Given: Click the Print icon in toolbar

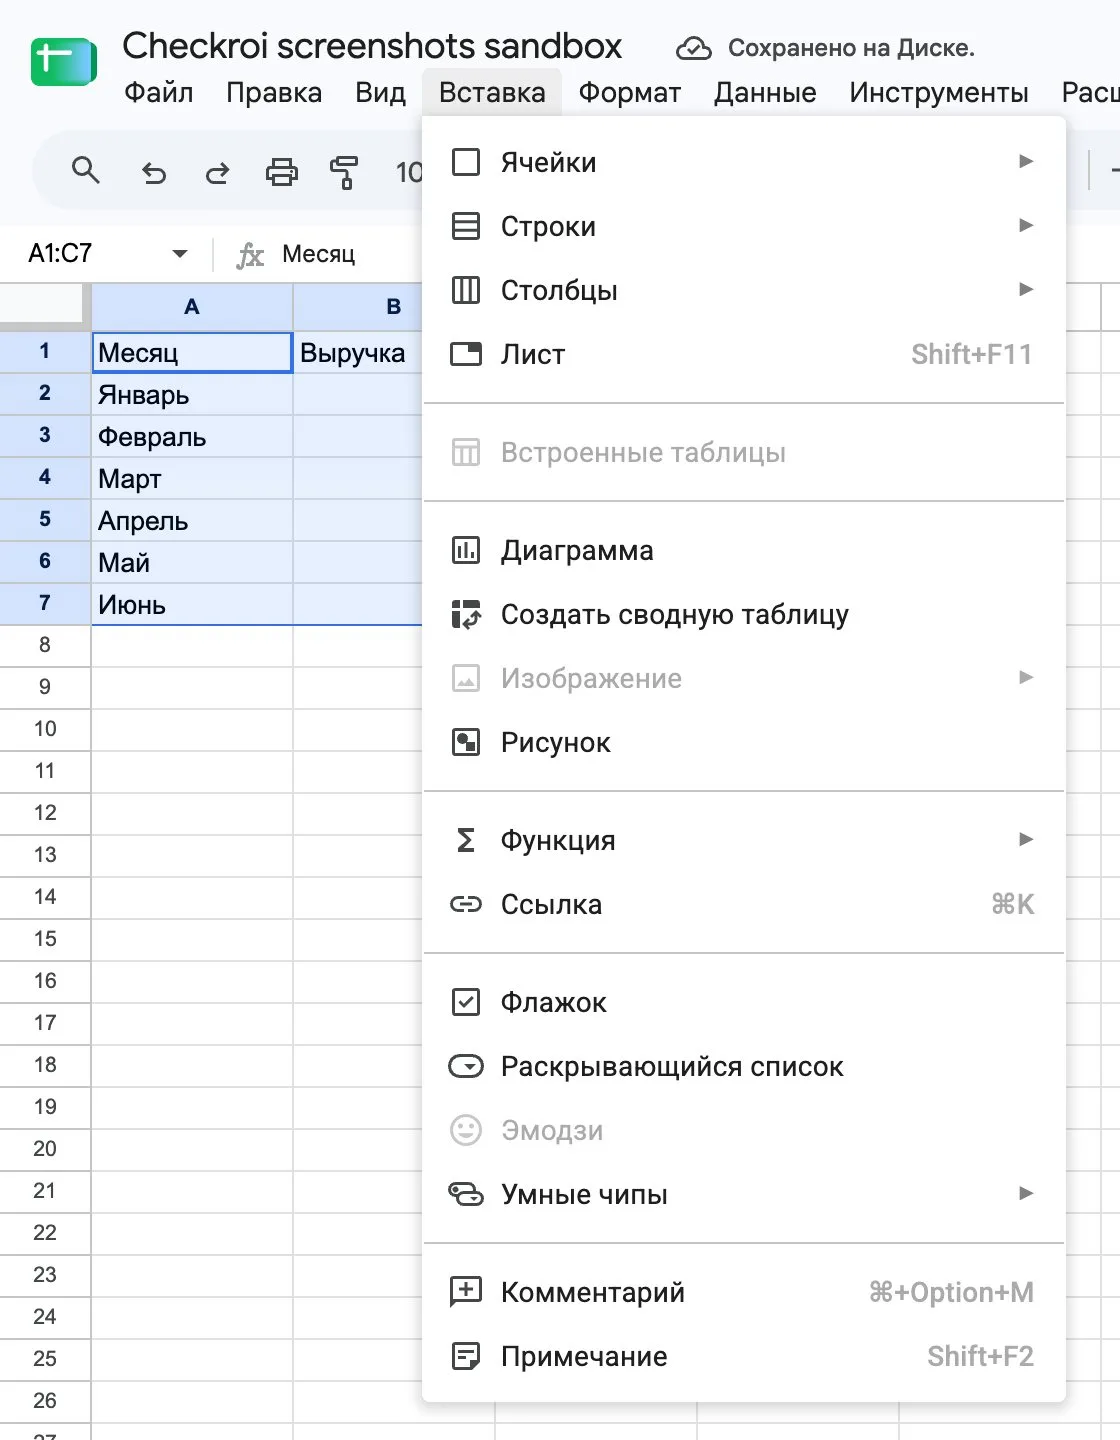Looking at the screenshot, I should coord(281,173).
